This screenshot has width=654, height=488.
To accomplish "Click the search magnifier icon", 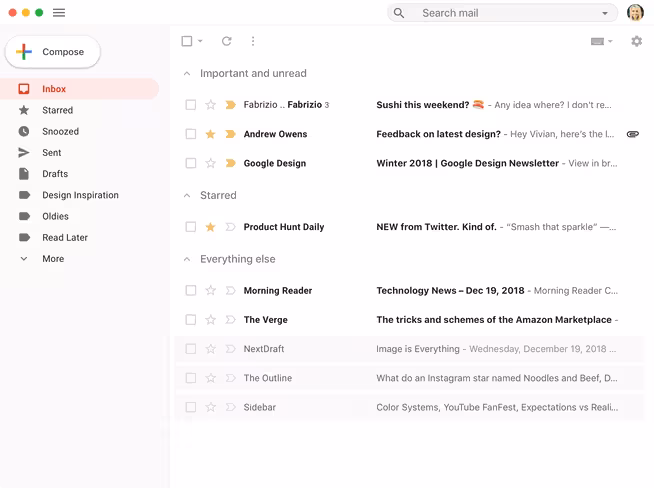I will [399, 13].
